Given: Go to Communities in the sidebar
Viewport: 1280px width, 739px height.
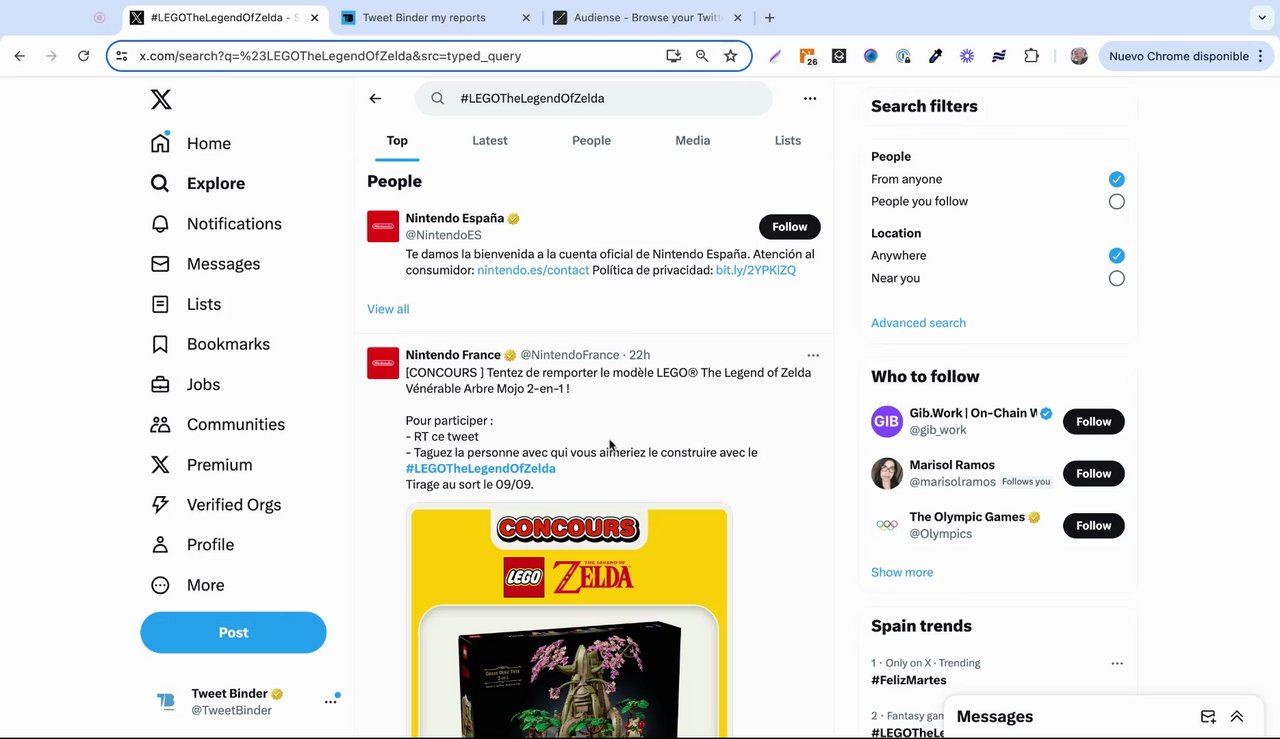Looking at the screenshot, I should coord(160,424).
